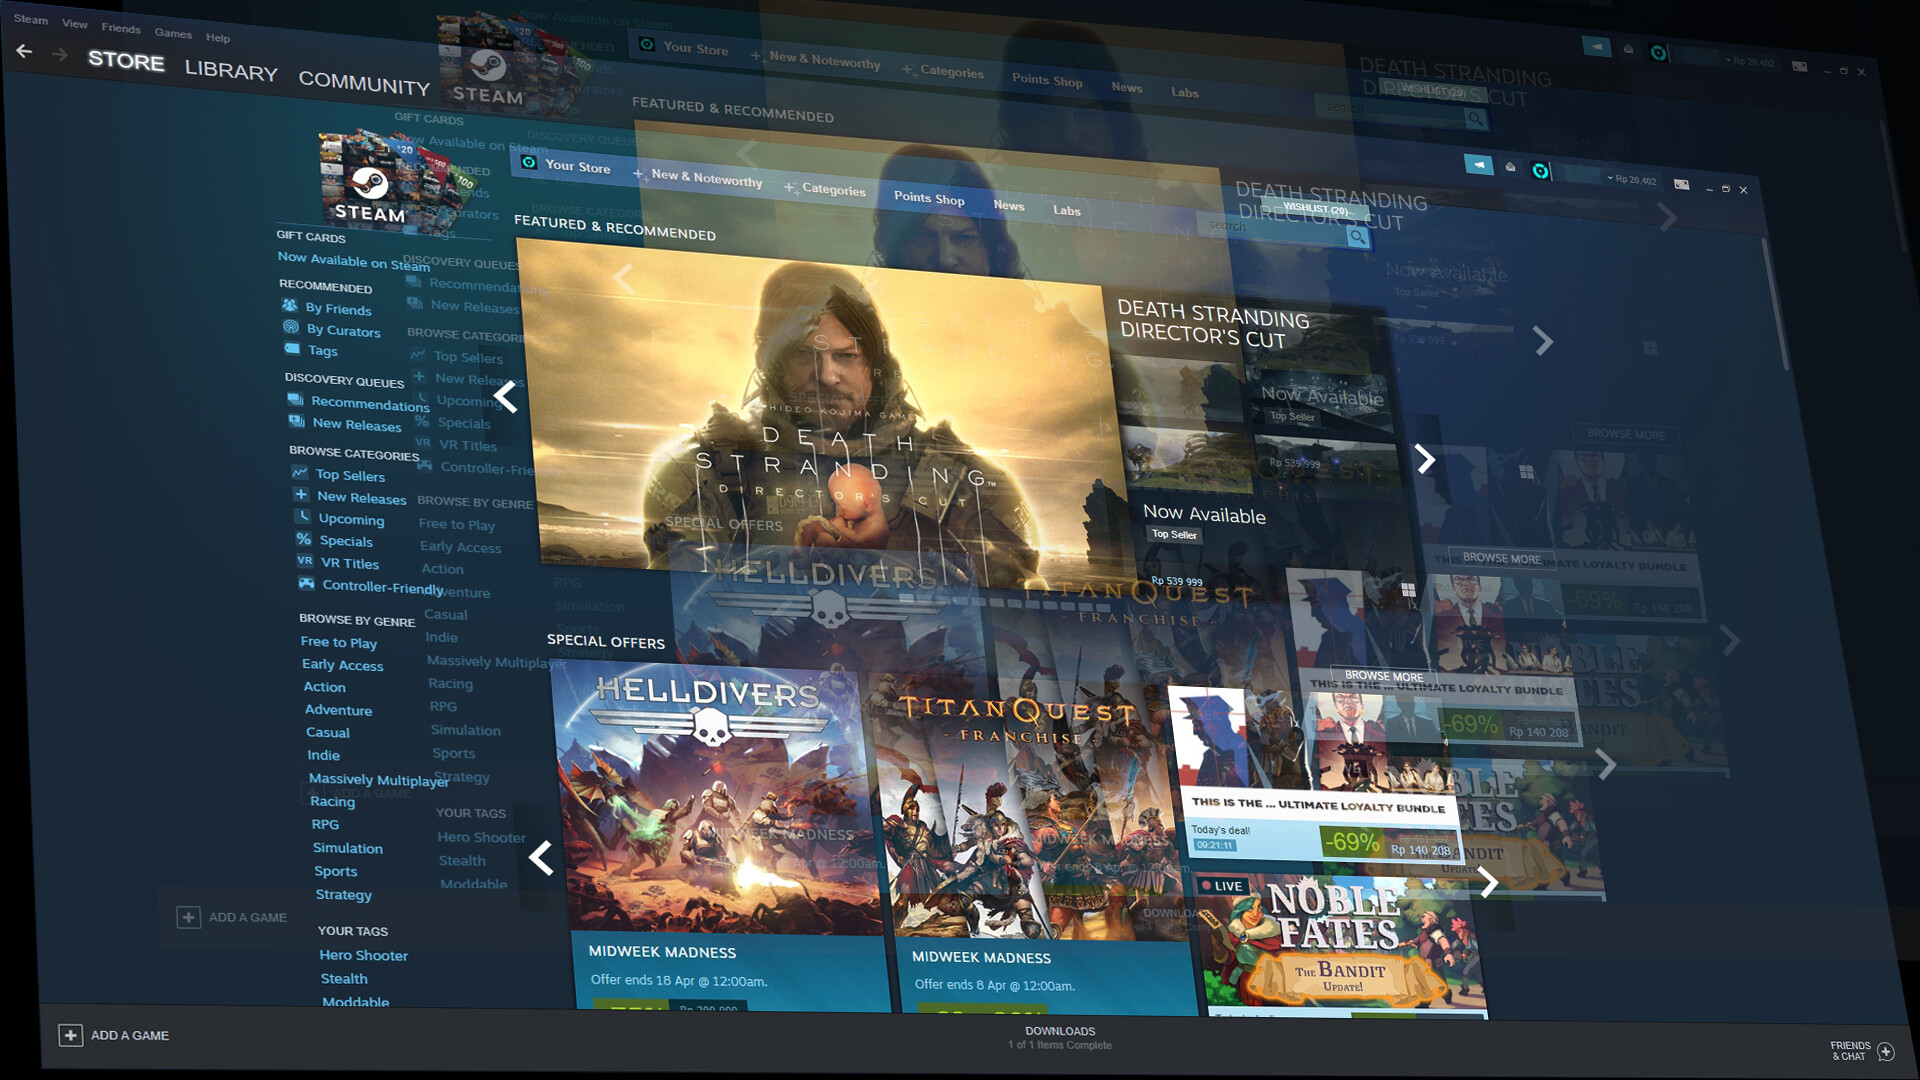Click the WISHLIST (20) button

click(1315, 209)
